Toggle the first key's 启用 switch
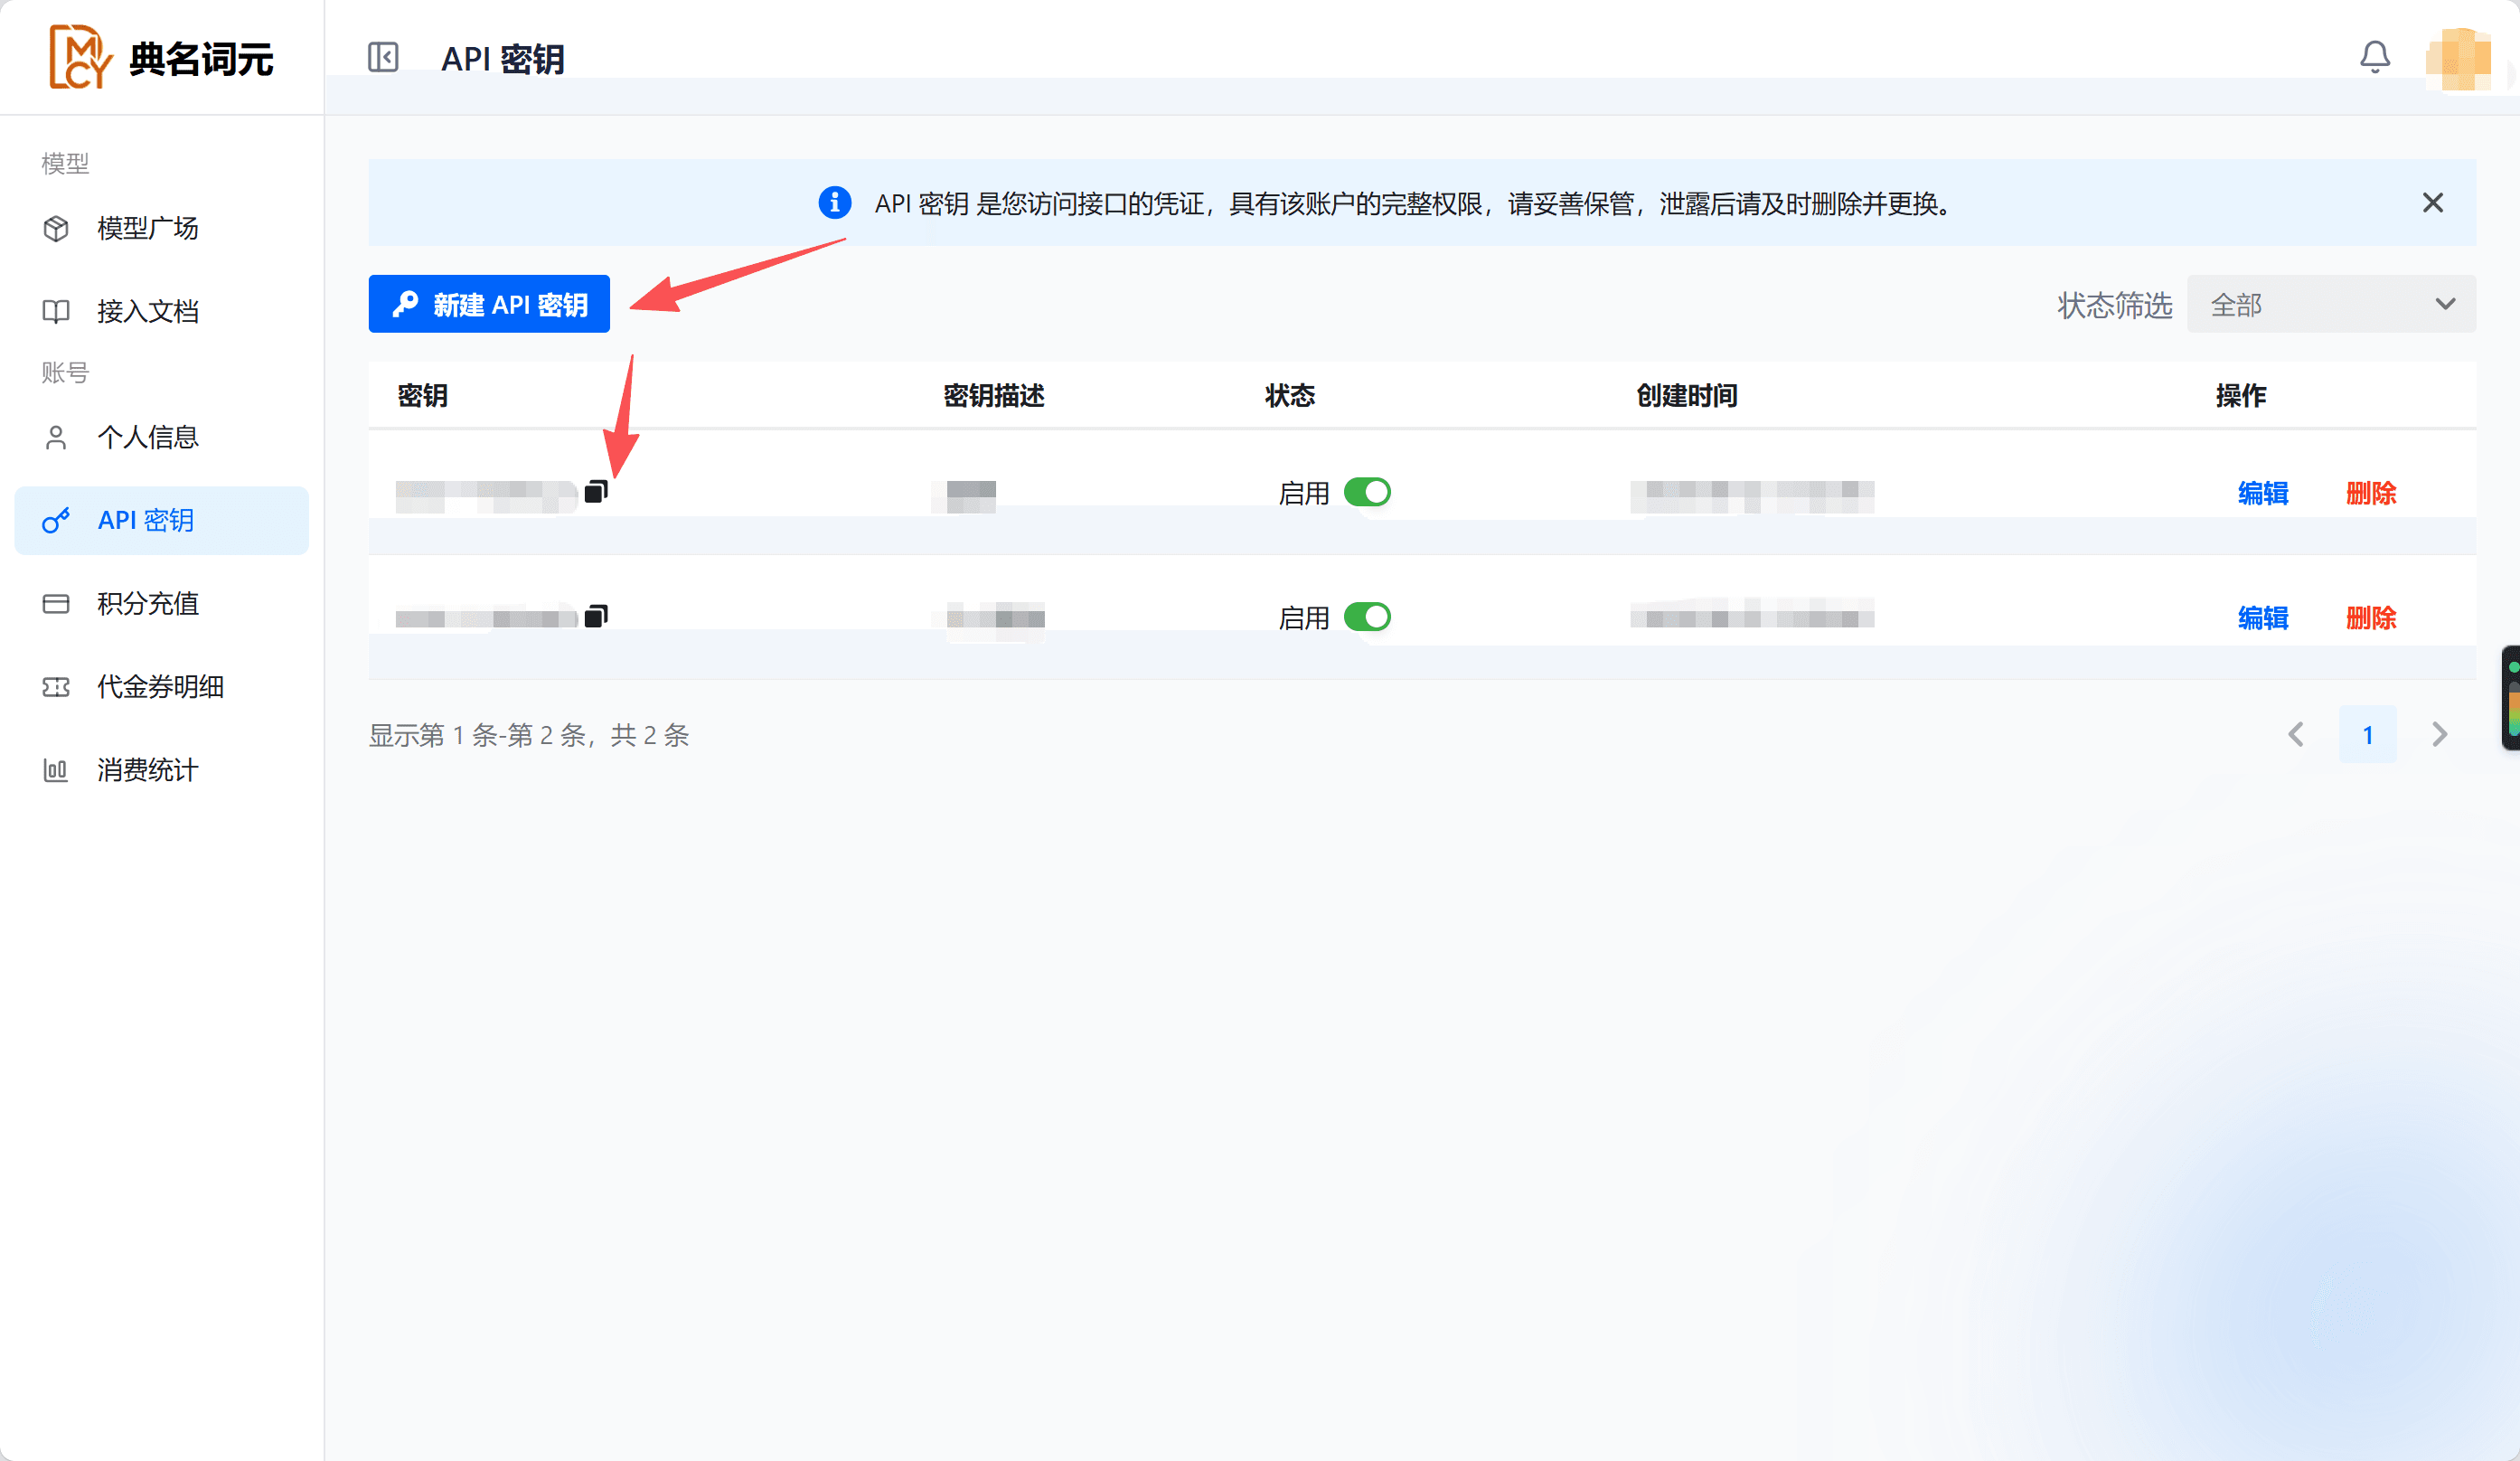 click(x=1367, y=492)
